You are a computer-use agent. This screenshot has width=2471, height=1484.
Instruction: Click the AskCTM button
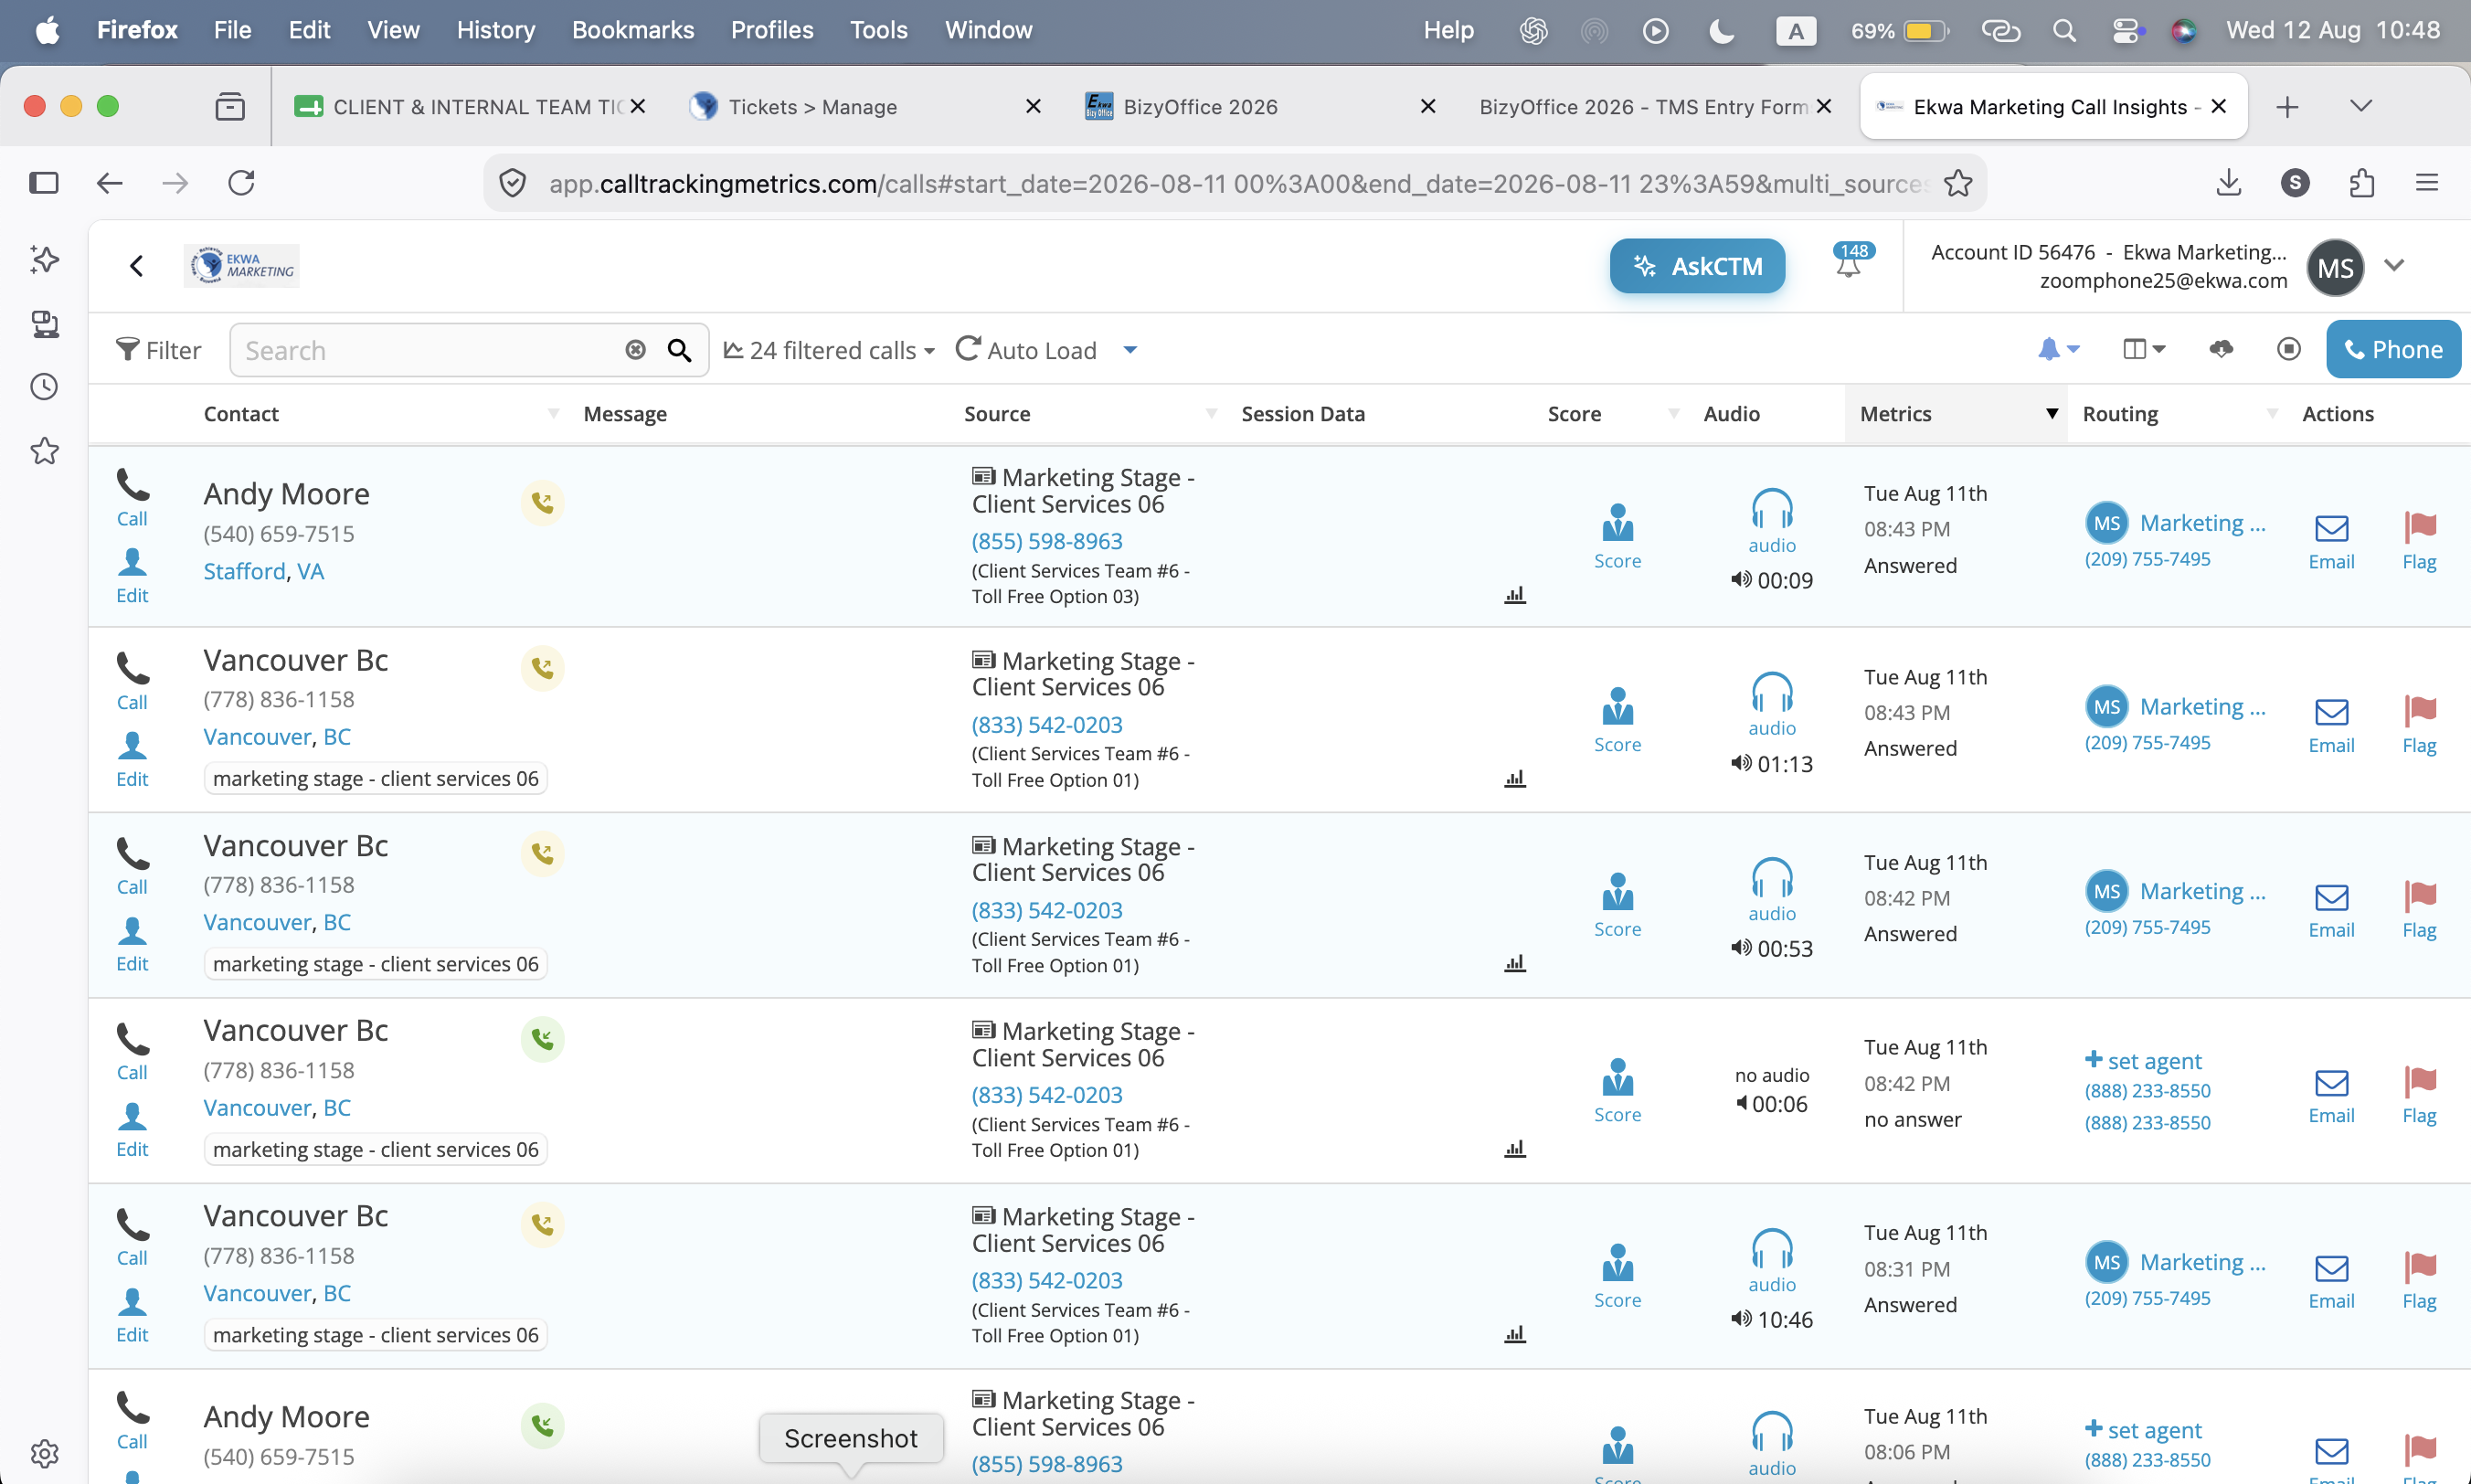tap(1697, 266)
